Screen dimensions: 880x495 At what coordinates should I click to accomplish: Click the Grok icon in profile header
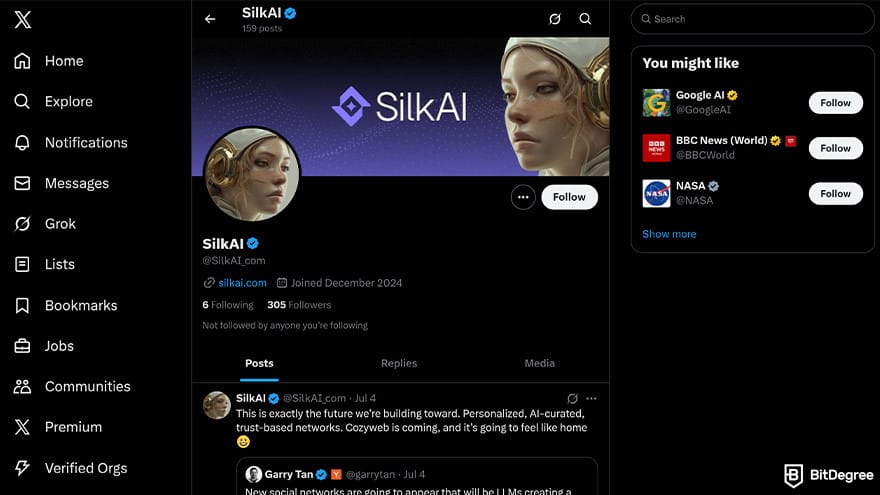click(x=554, y=19)
